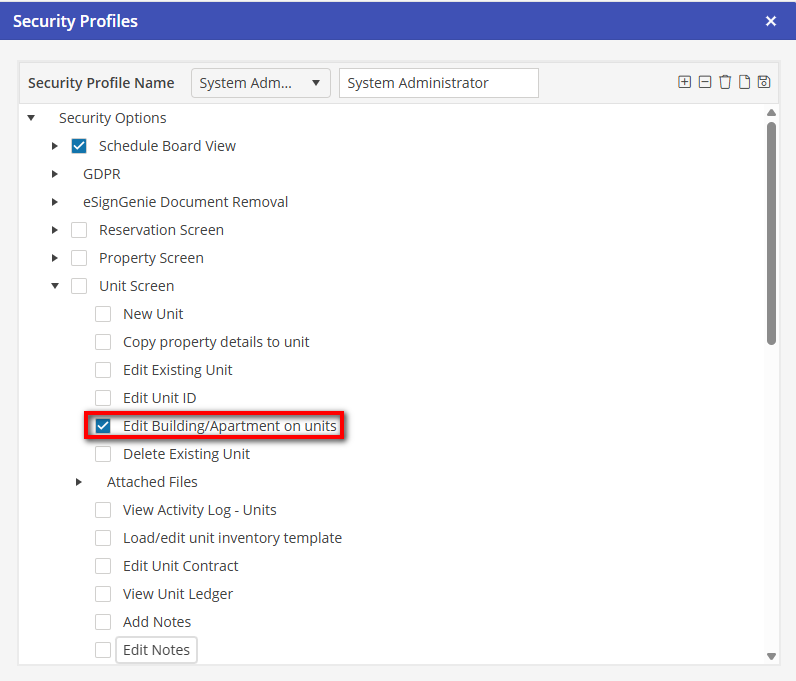Screen dimensions: 796x681
Task: Open the Security Profile Name dropdown
Action: 260,83
